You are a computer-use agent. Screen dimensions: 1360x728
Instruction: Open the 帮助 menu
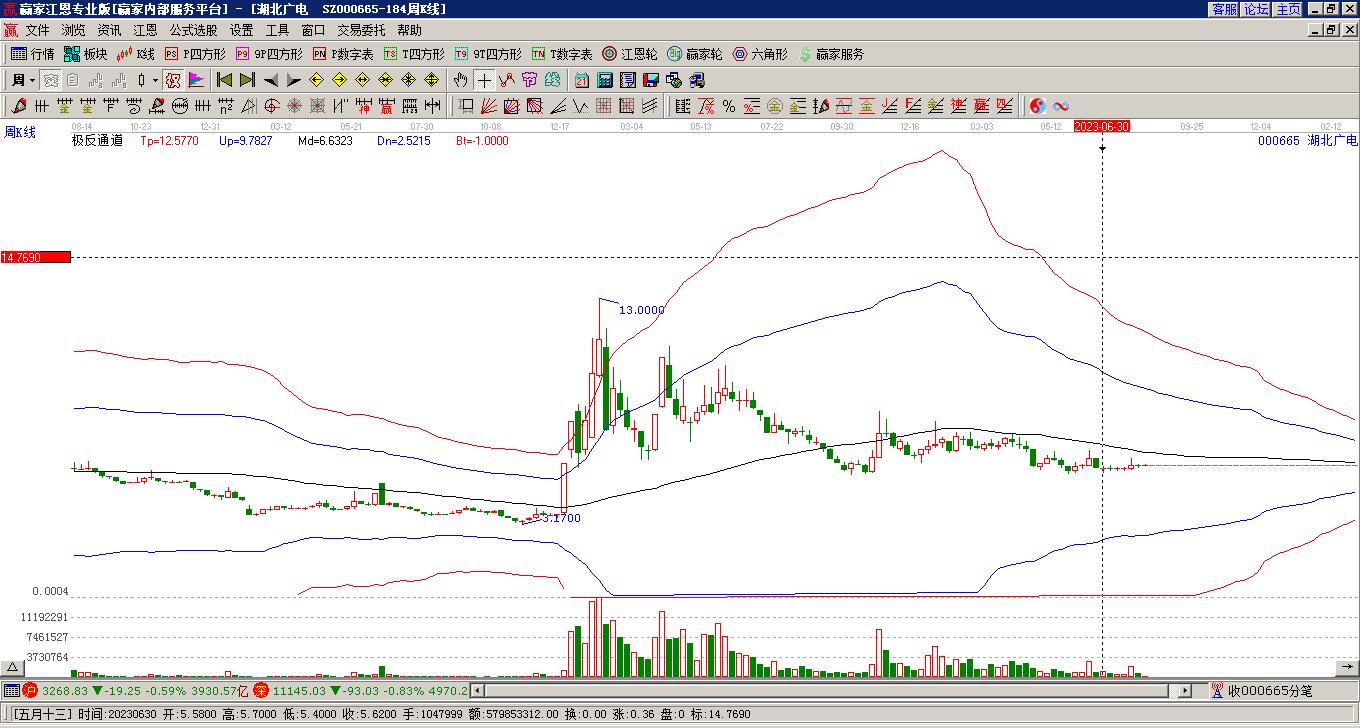click(x=409, y=31)
